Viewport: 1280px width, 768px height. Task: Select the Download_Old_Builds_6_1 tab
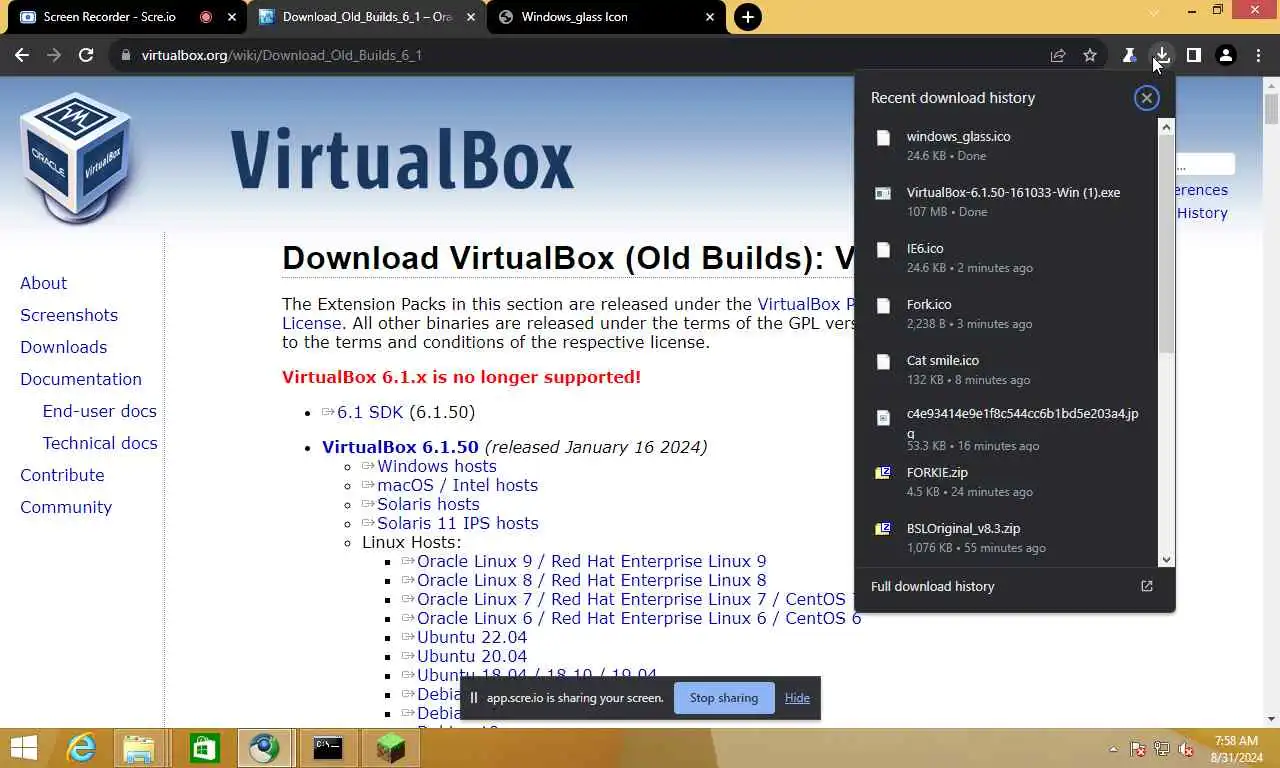click(x=366, y=17)
